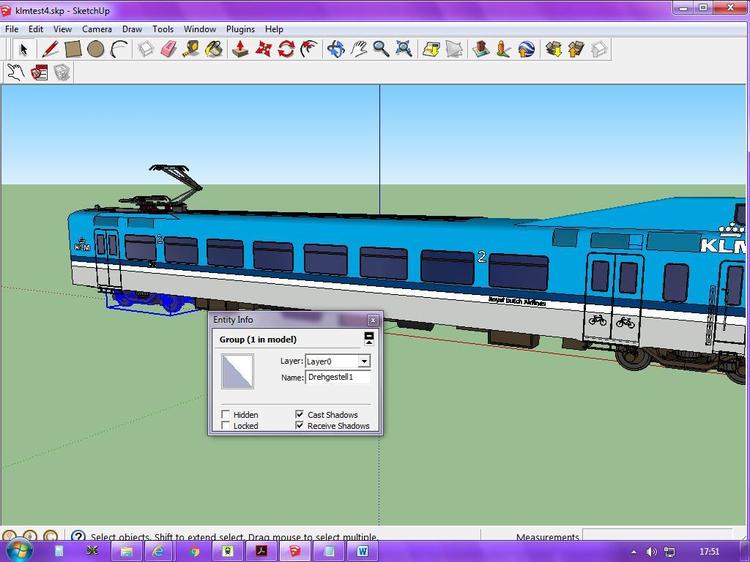Click the Share Model icon
750x562 pixels.
click(x=576, y=49)
